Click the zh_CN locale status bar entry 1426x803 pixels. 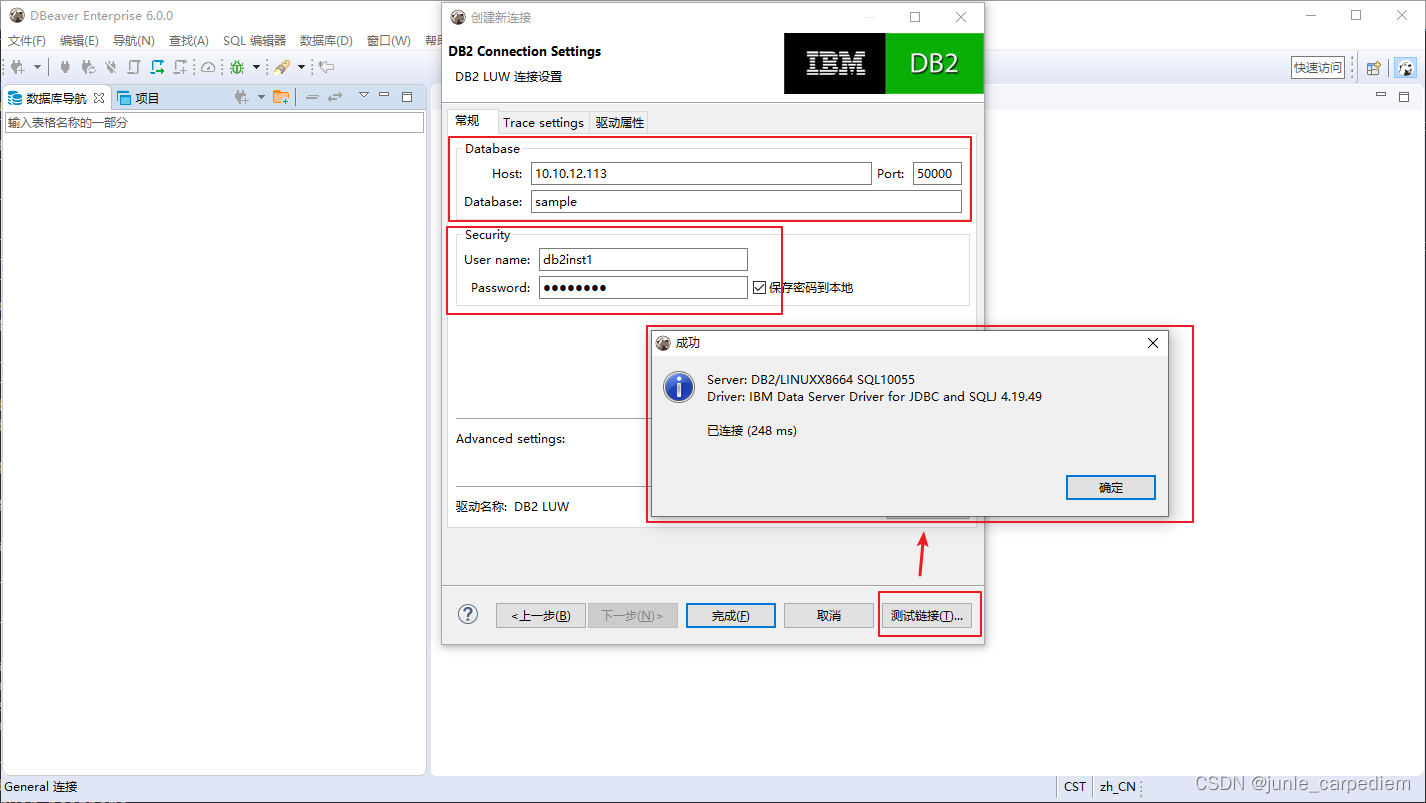click(x=1118, y=787)
